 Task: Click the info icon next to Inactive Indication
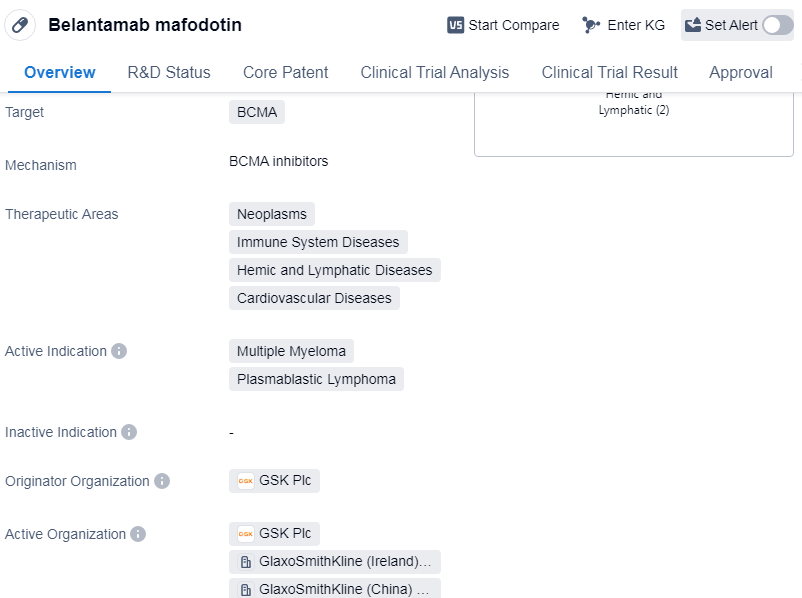[x=129, y=432]
